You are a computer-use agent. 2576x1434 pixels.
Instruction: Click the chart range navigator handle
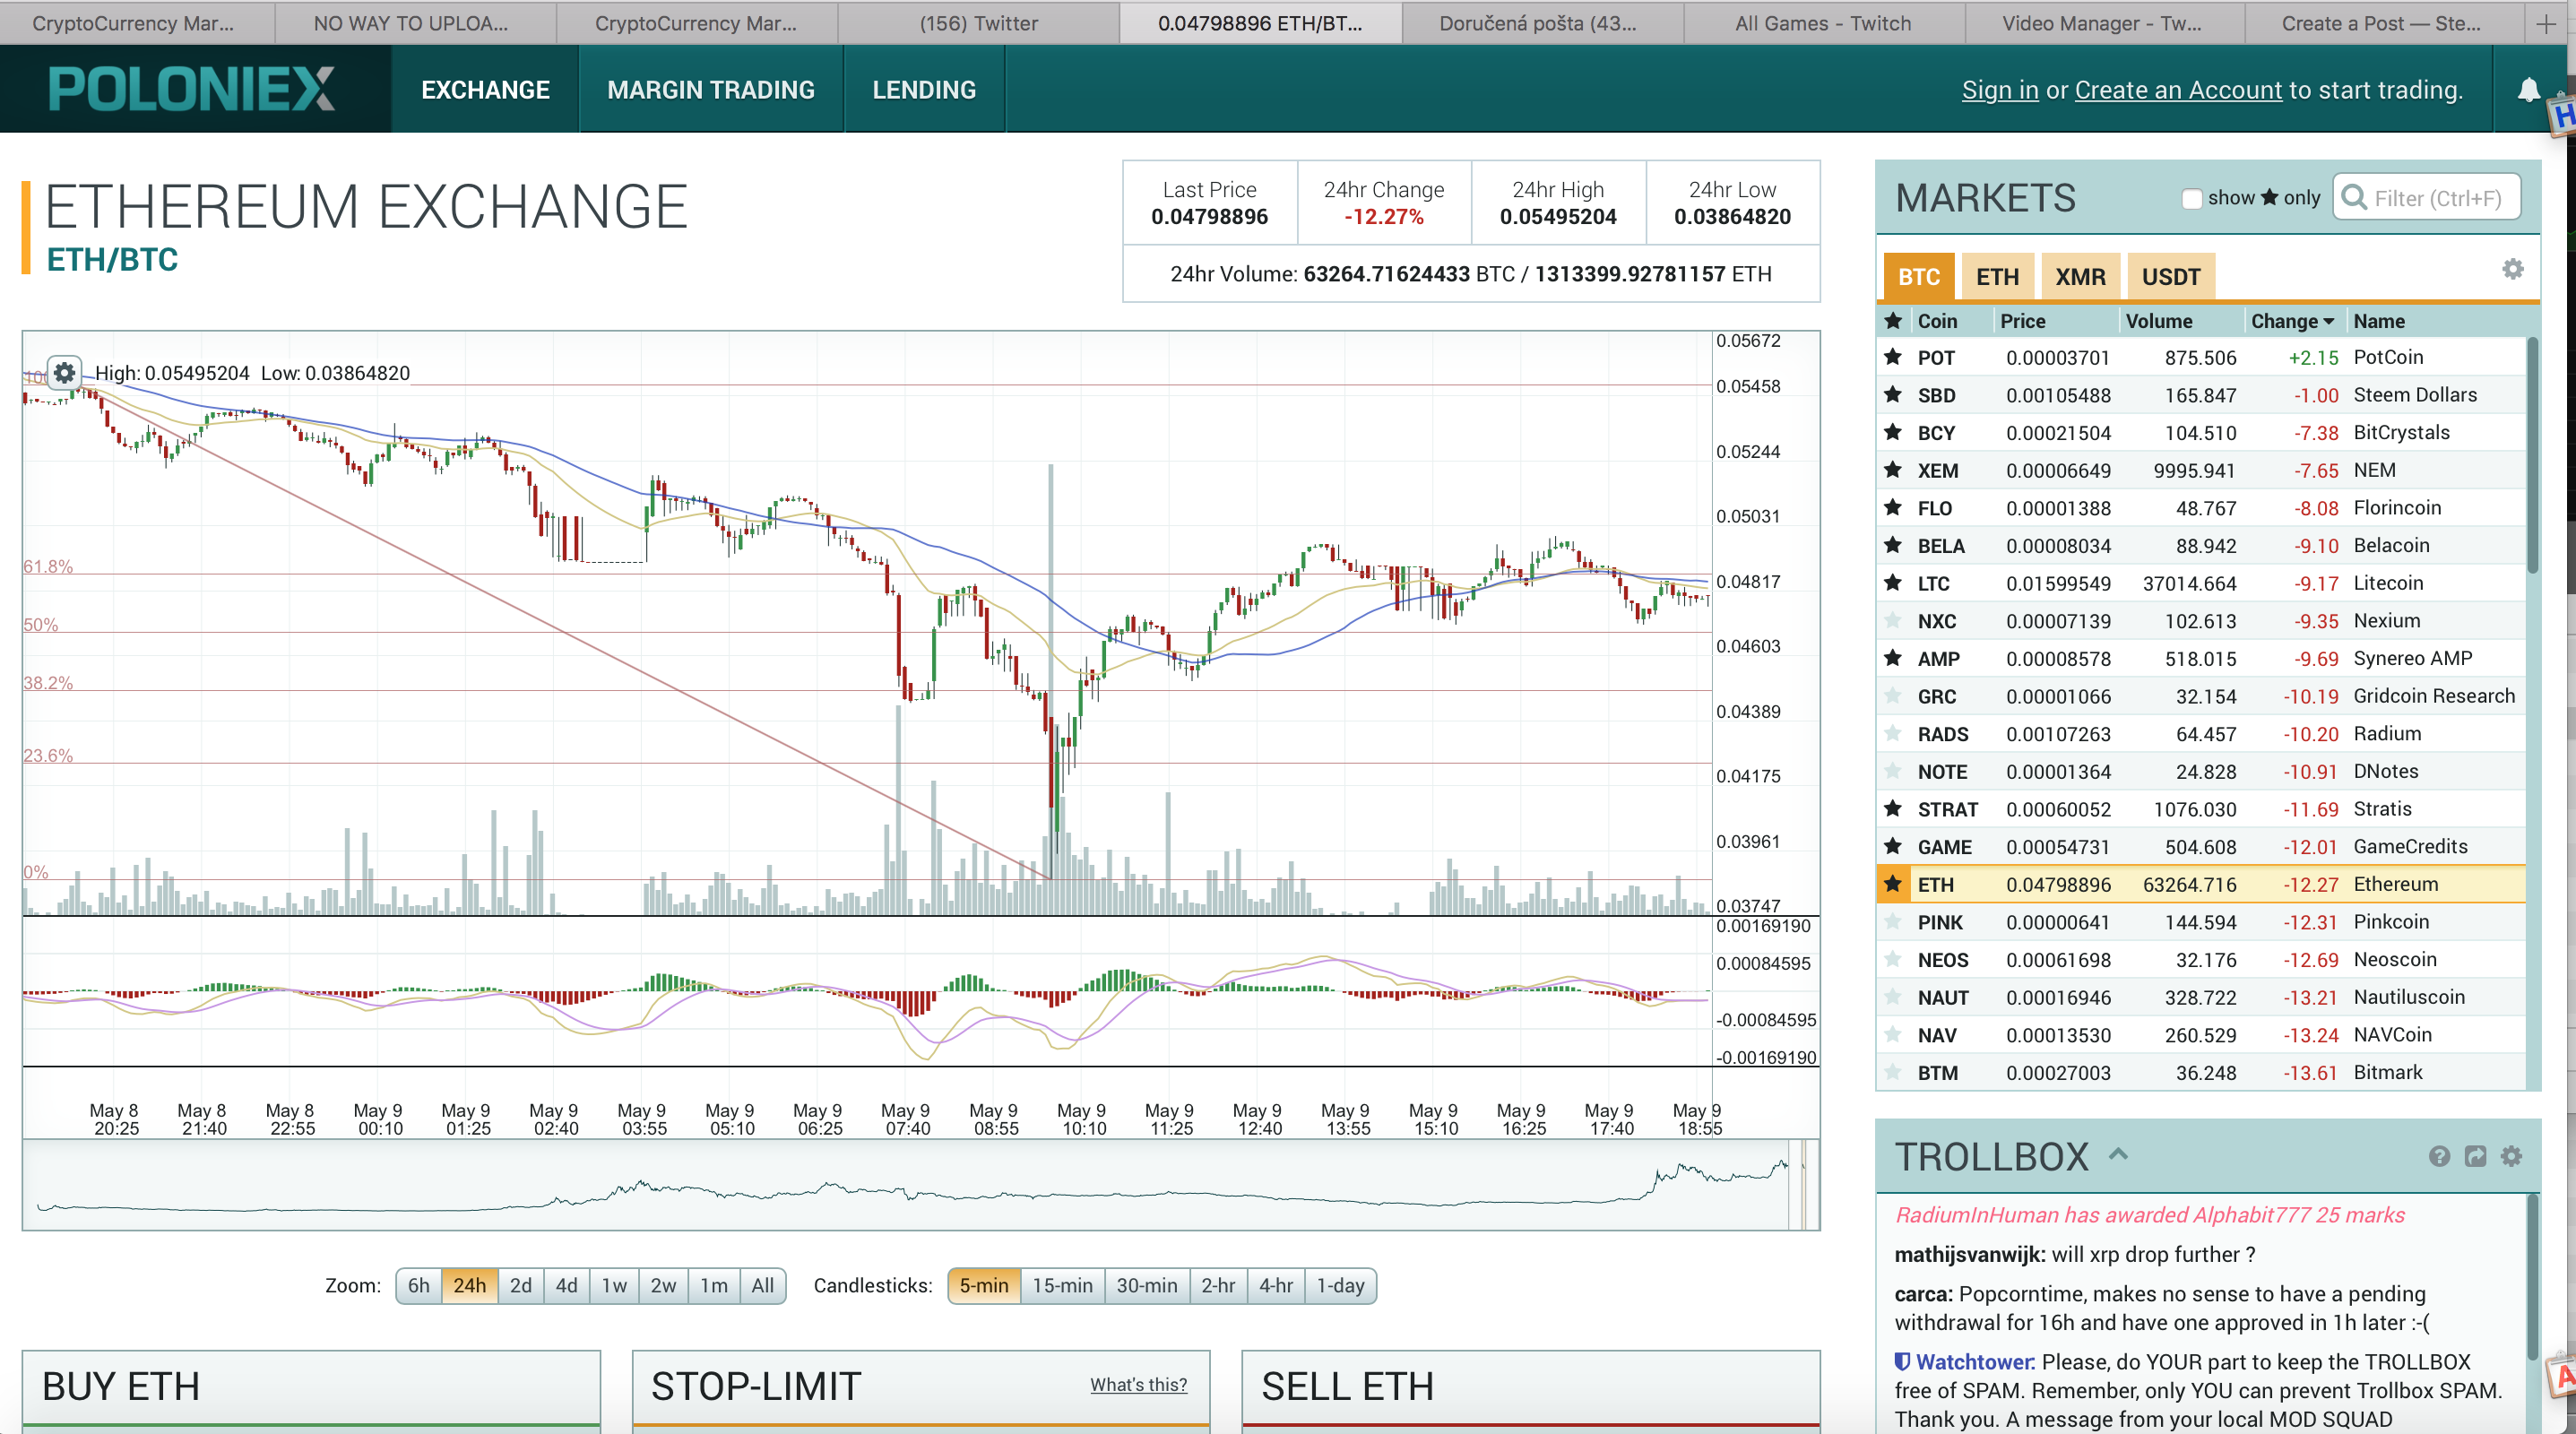click(x=1804, y=1185)
